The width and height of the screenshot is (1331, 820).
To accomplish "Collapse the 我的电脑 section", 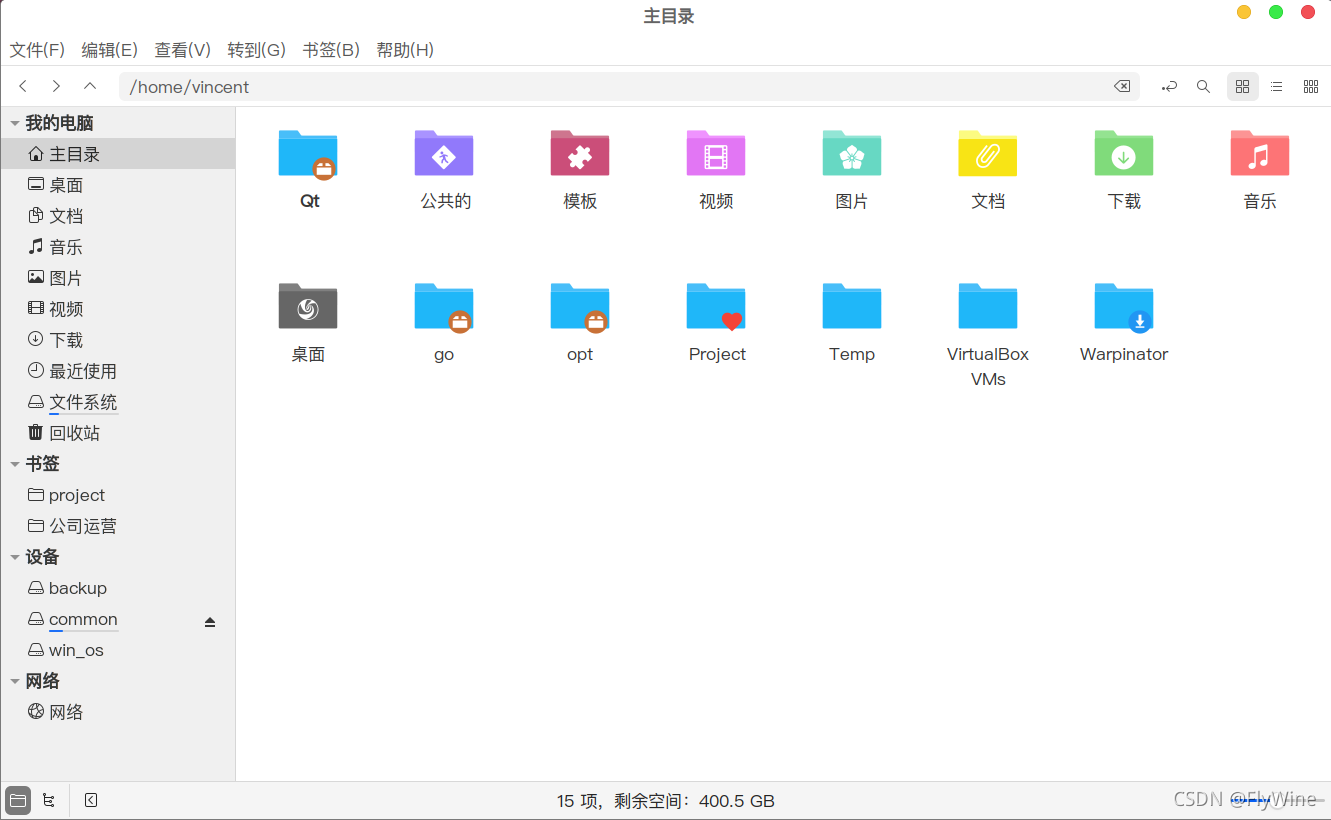I will (15, 124).
